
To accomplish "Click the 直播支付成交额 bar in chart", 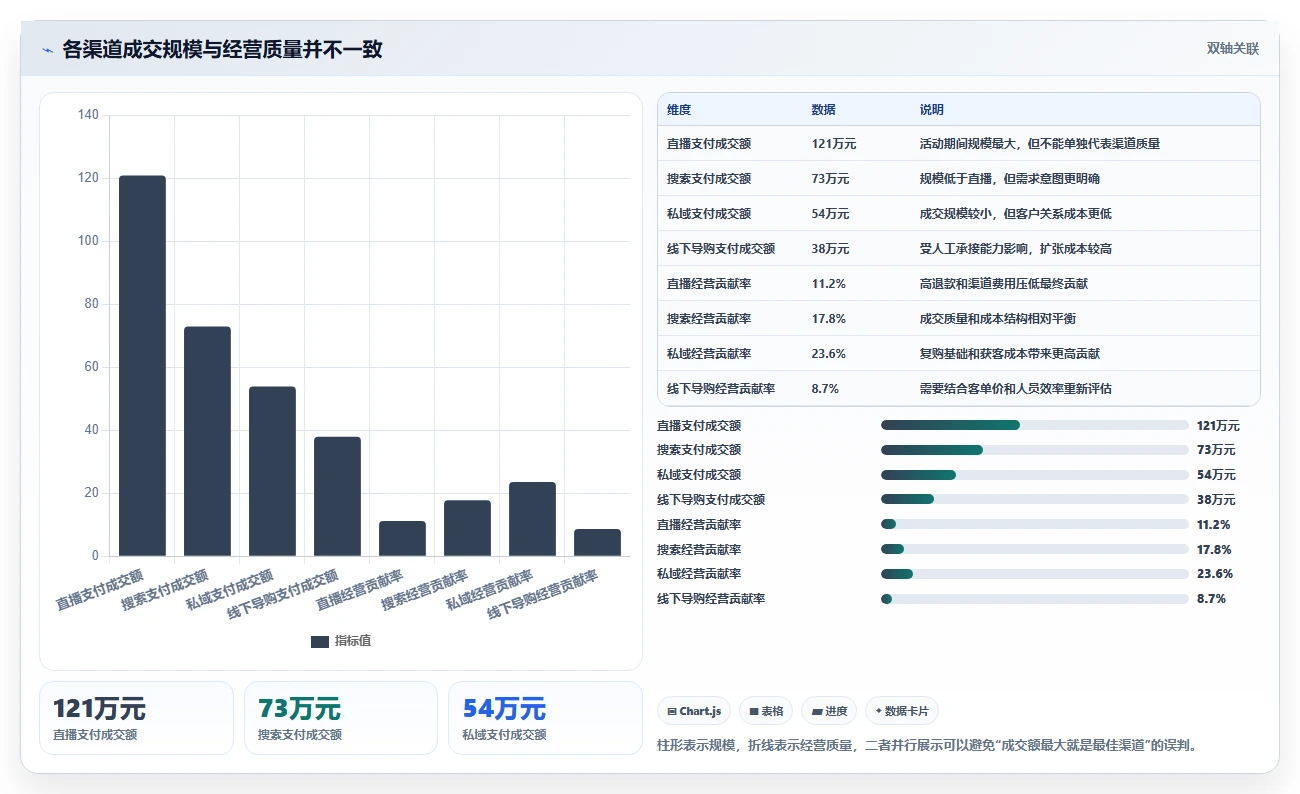I will pyautogui.click(x=142, y=366).
